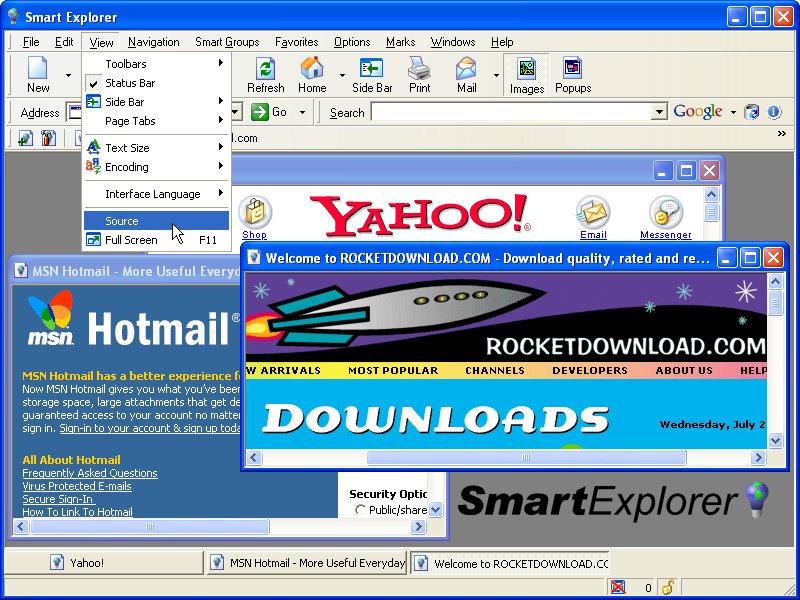Expand the Google search engine dropdown

[x=733, y=112]
